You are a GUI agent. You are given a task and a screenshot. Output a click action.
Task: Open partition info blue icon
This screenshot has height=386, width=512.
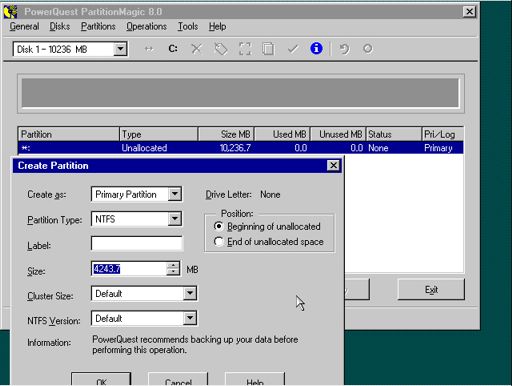pyautogui.click(x=316, y=49)
